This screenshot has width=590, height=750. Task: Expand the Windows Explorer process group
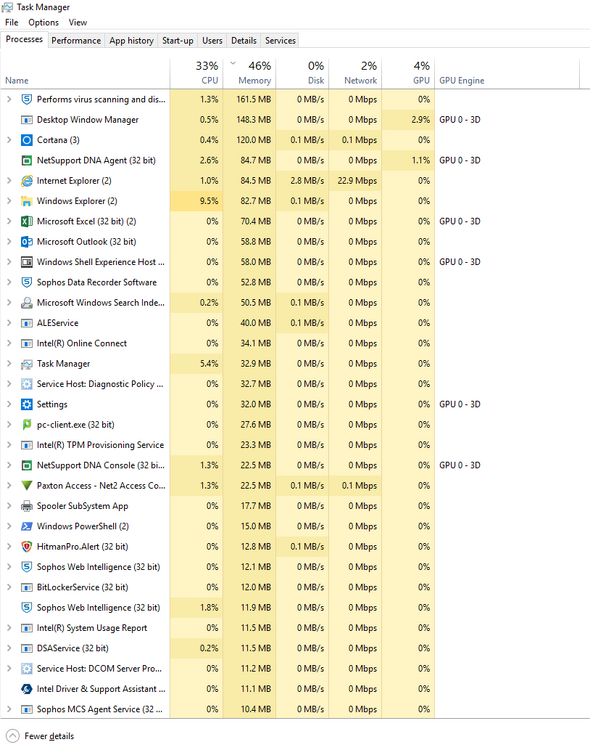9,201
